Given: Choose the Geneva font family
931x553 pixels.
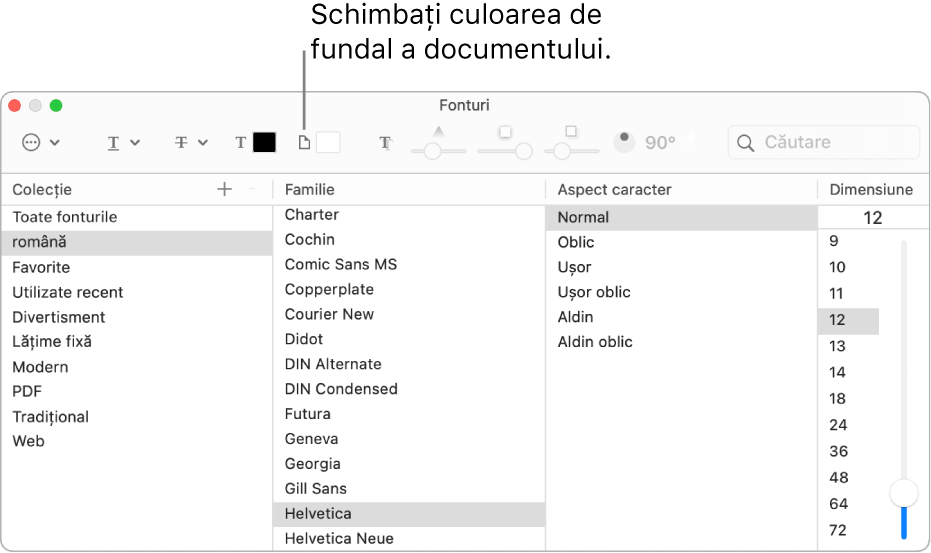Looking at the screenshot, I should pos(408,439).
